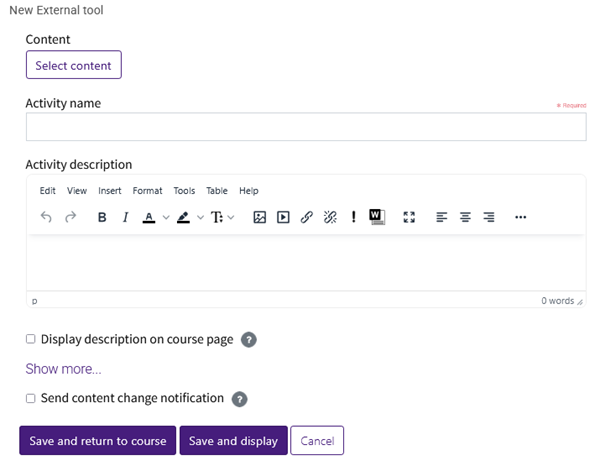Click the text colour swatch button

[x=149, y=217]
